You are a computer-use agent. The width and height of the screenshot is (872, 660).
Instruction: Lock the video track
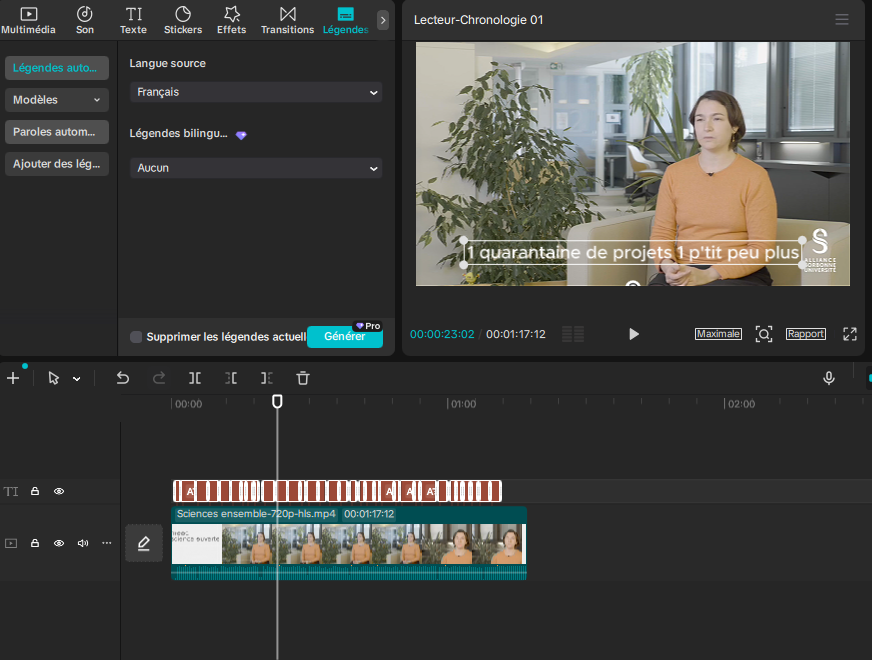35,543
